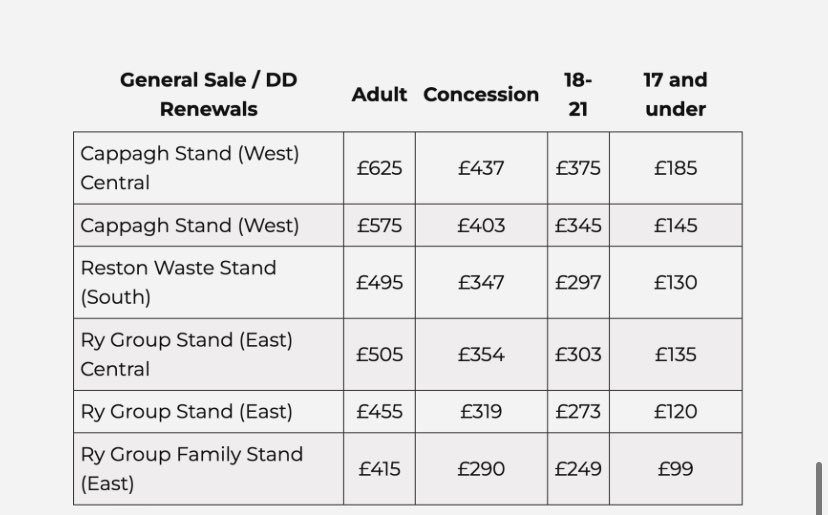
Task: Select the £403 concession price cell
Action: tap(481, 226)
